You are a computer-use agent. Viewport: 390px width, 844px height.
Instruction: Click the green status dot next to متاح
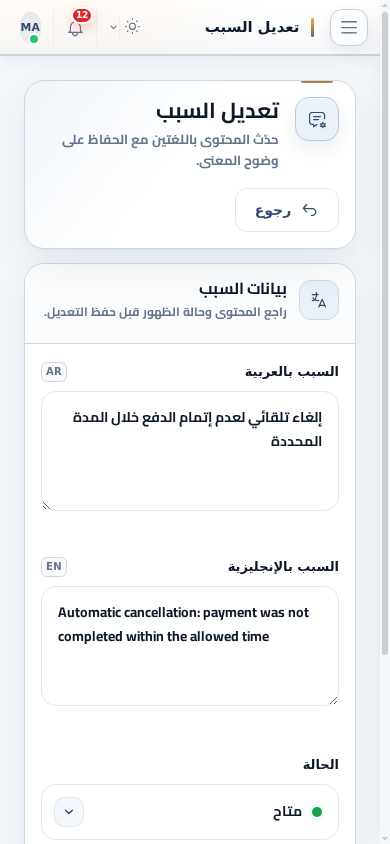click(x=317, y=812)
